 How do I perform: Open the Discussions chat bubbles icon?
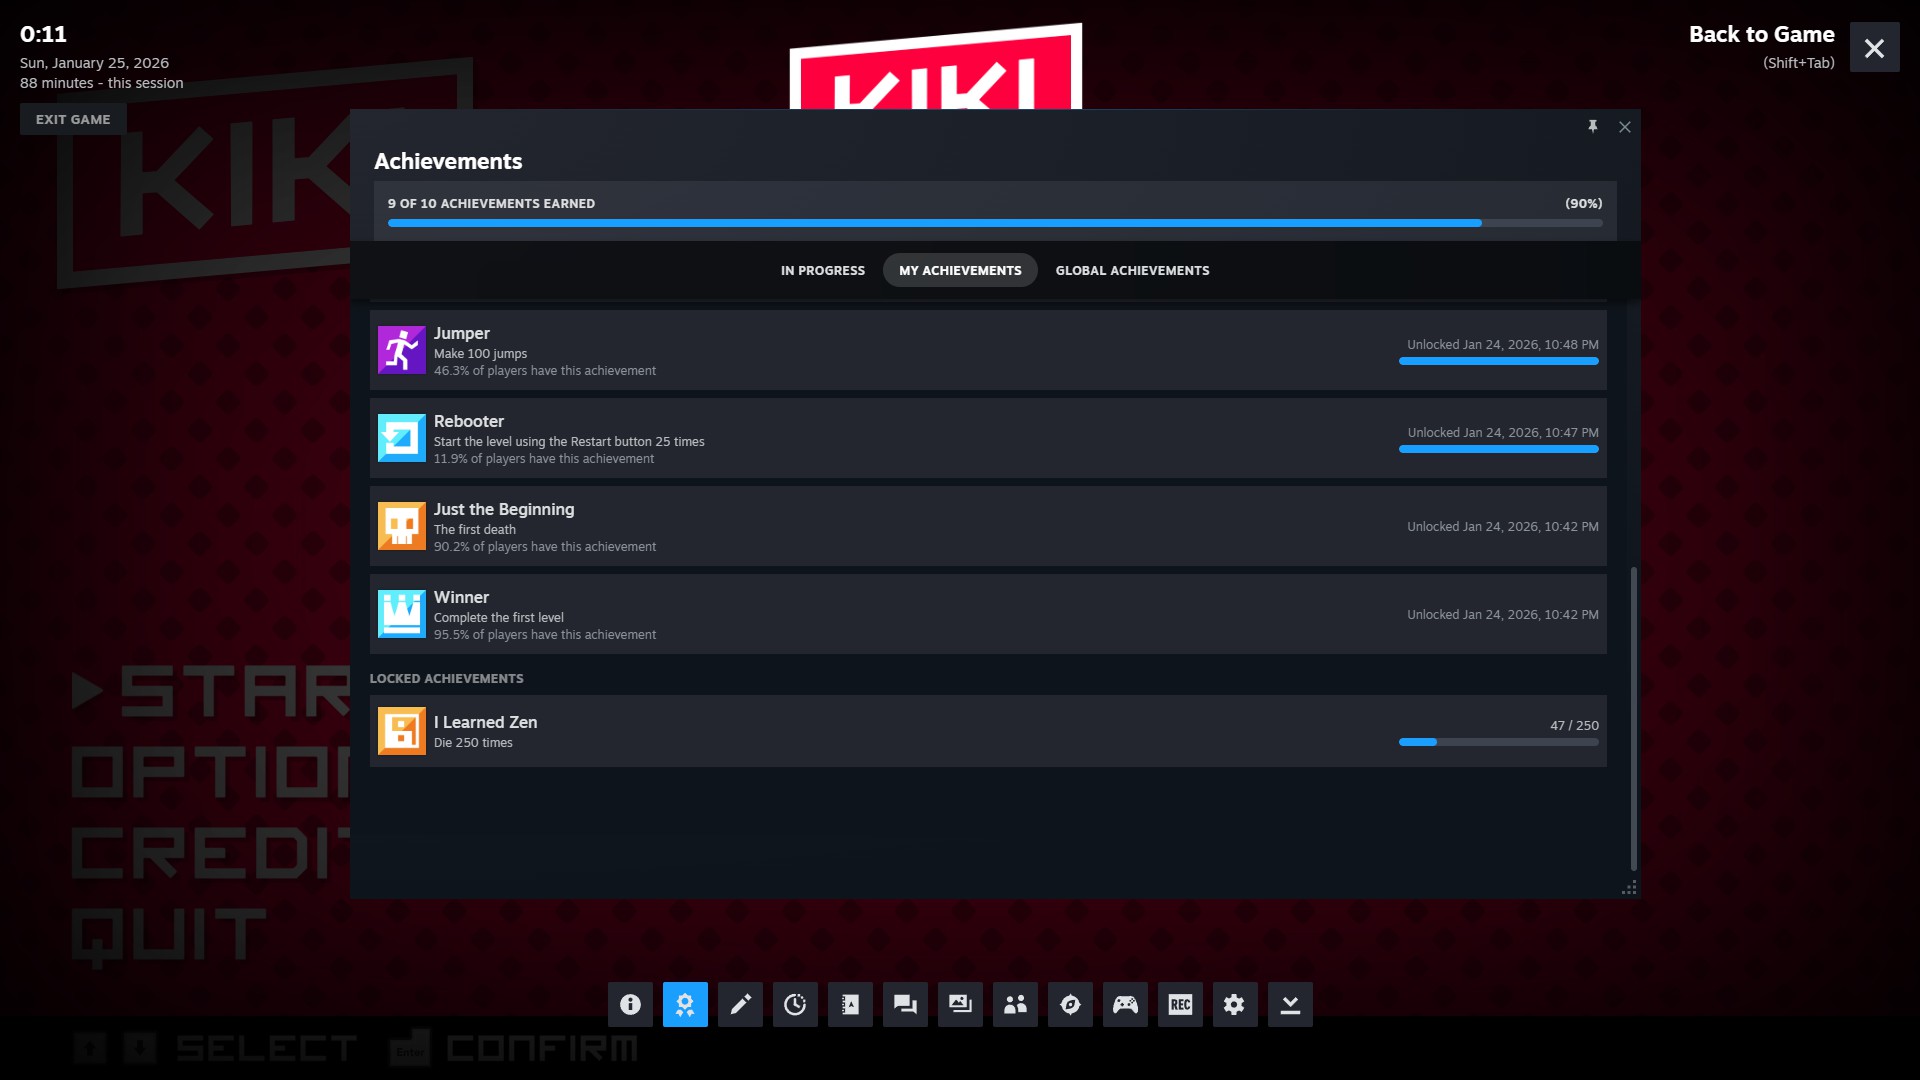pos(905,1004)
